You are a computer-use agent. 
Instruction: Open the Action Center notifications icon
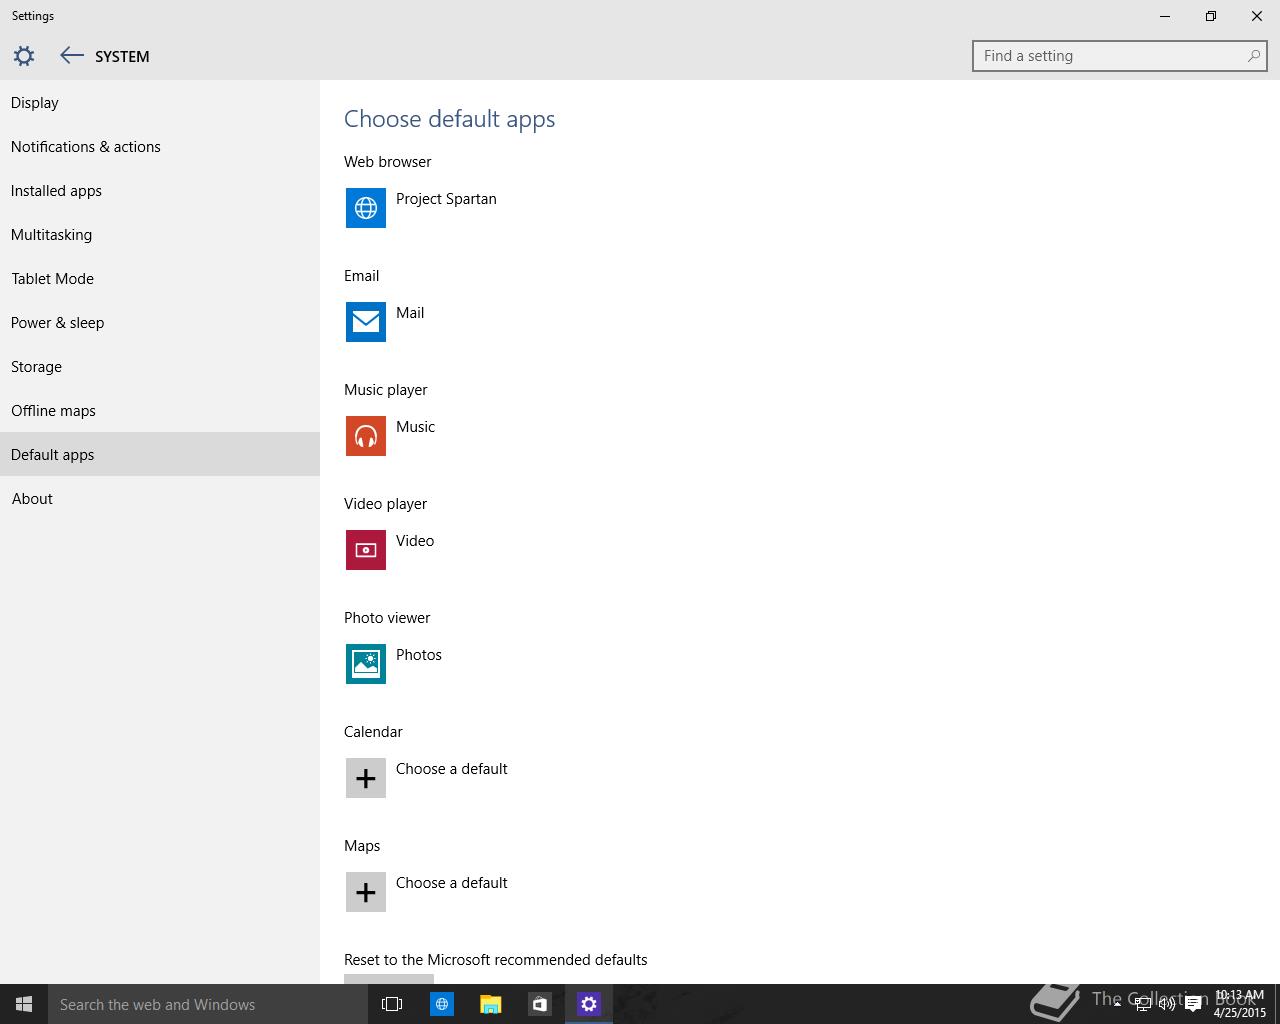pyautogui.click(x=1193, y=1004)
